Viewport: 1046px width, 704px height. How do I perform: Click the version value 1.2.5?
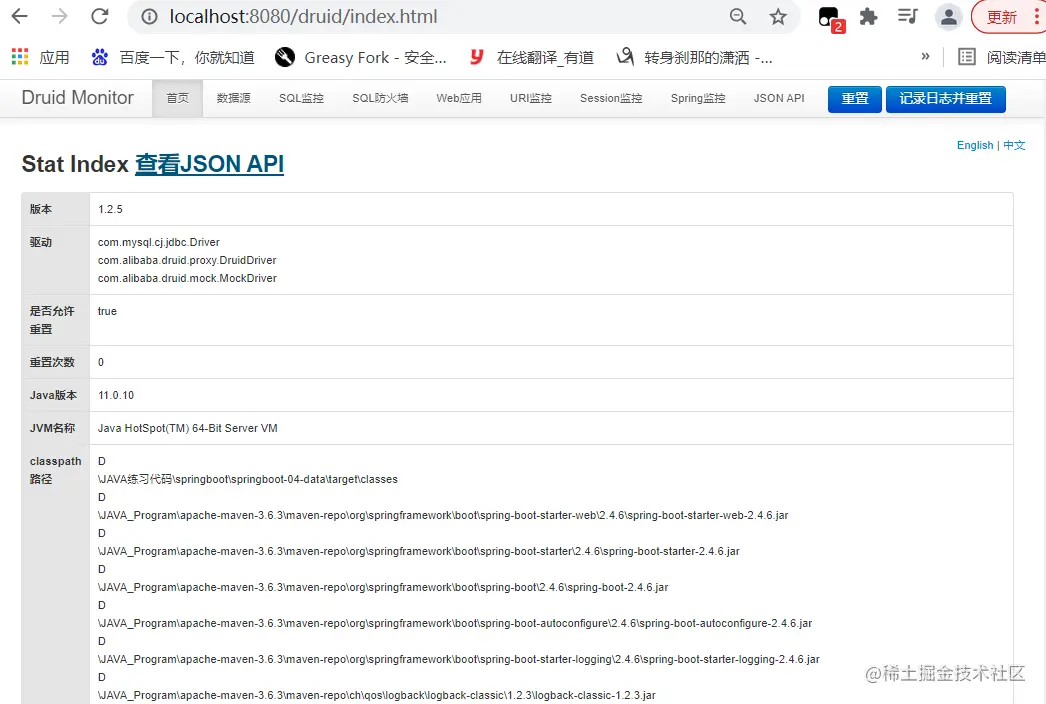(110, 209)
